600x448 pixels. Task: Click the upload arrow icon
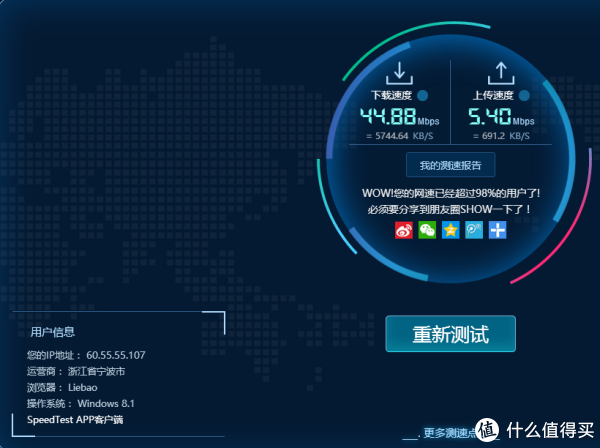501,73
